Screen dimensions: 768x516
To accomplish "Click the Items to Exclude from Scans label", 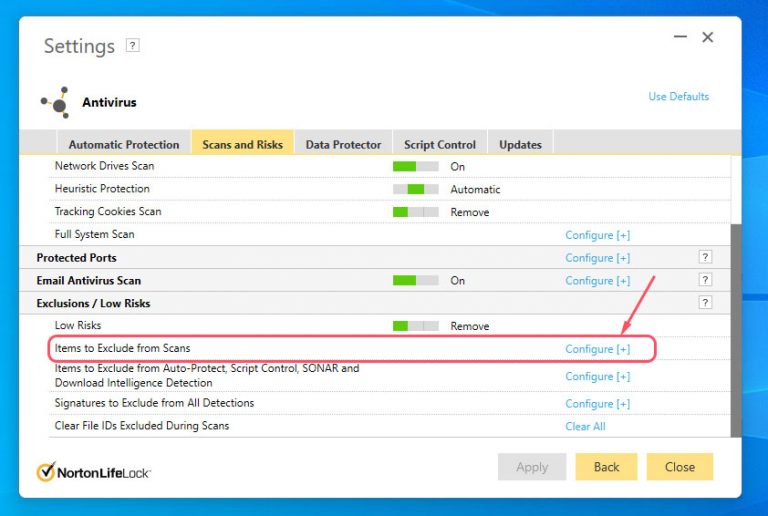I will (122, 348).
